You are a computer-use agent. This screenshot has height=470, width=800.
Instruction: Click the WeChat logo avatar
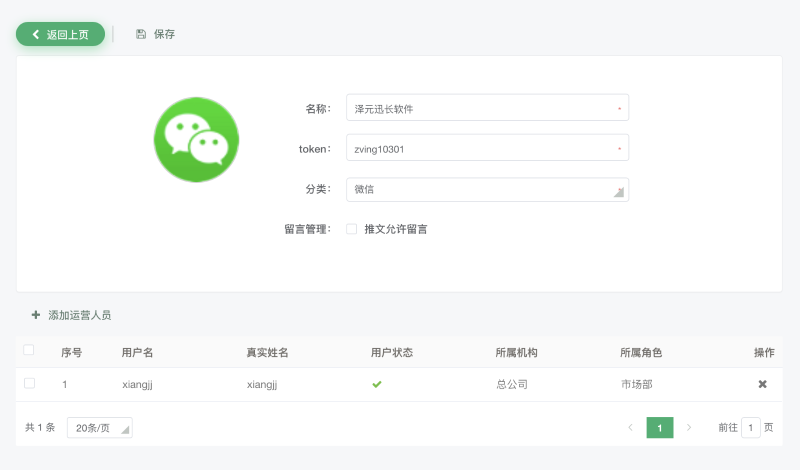tap(196, 140)
